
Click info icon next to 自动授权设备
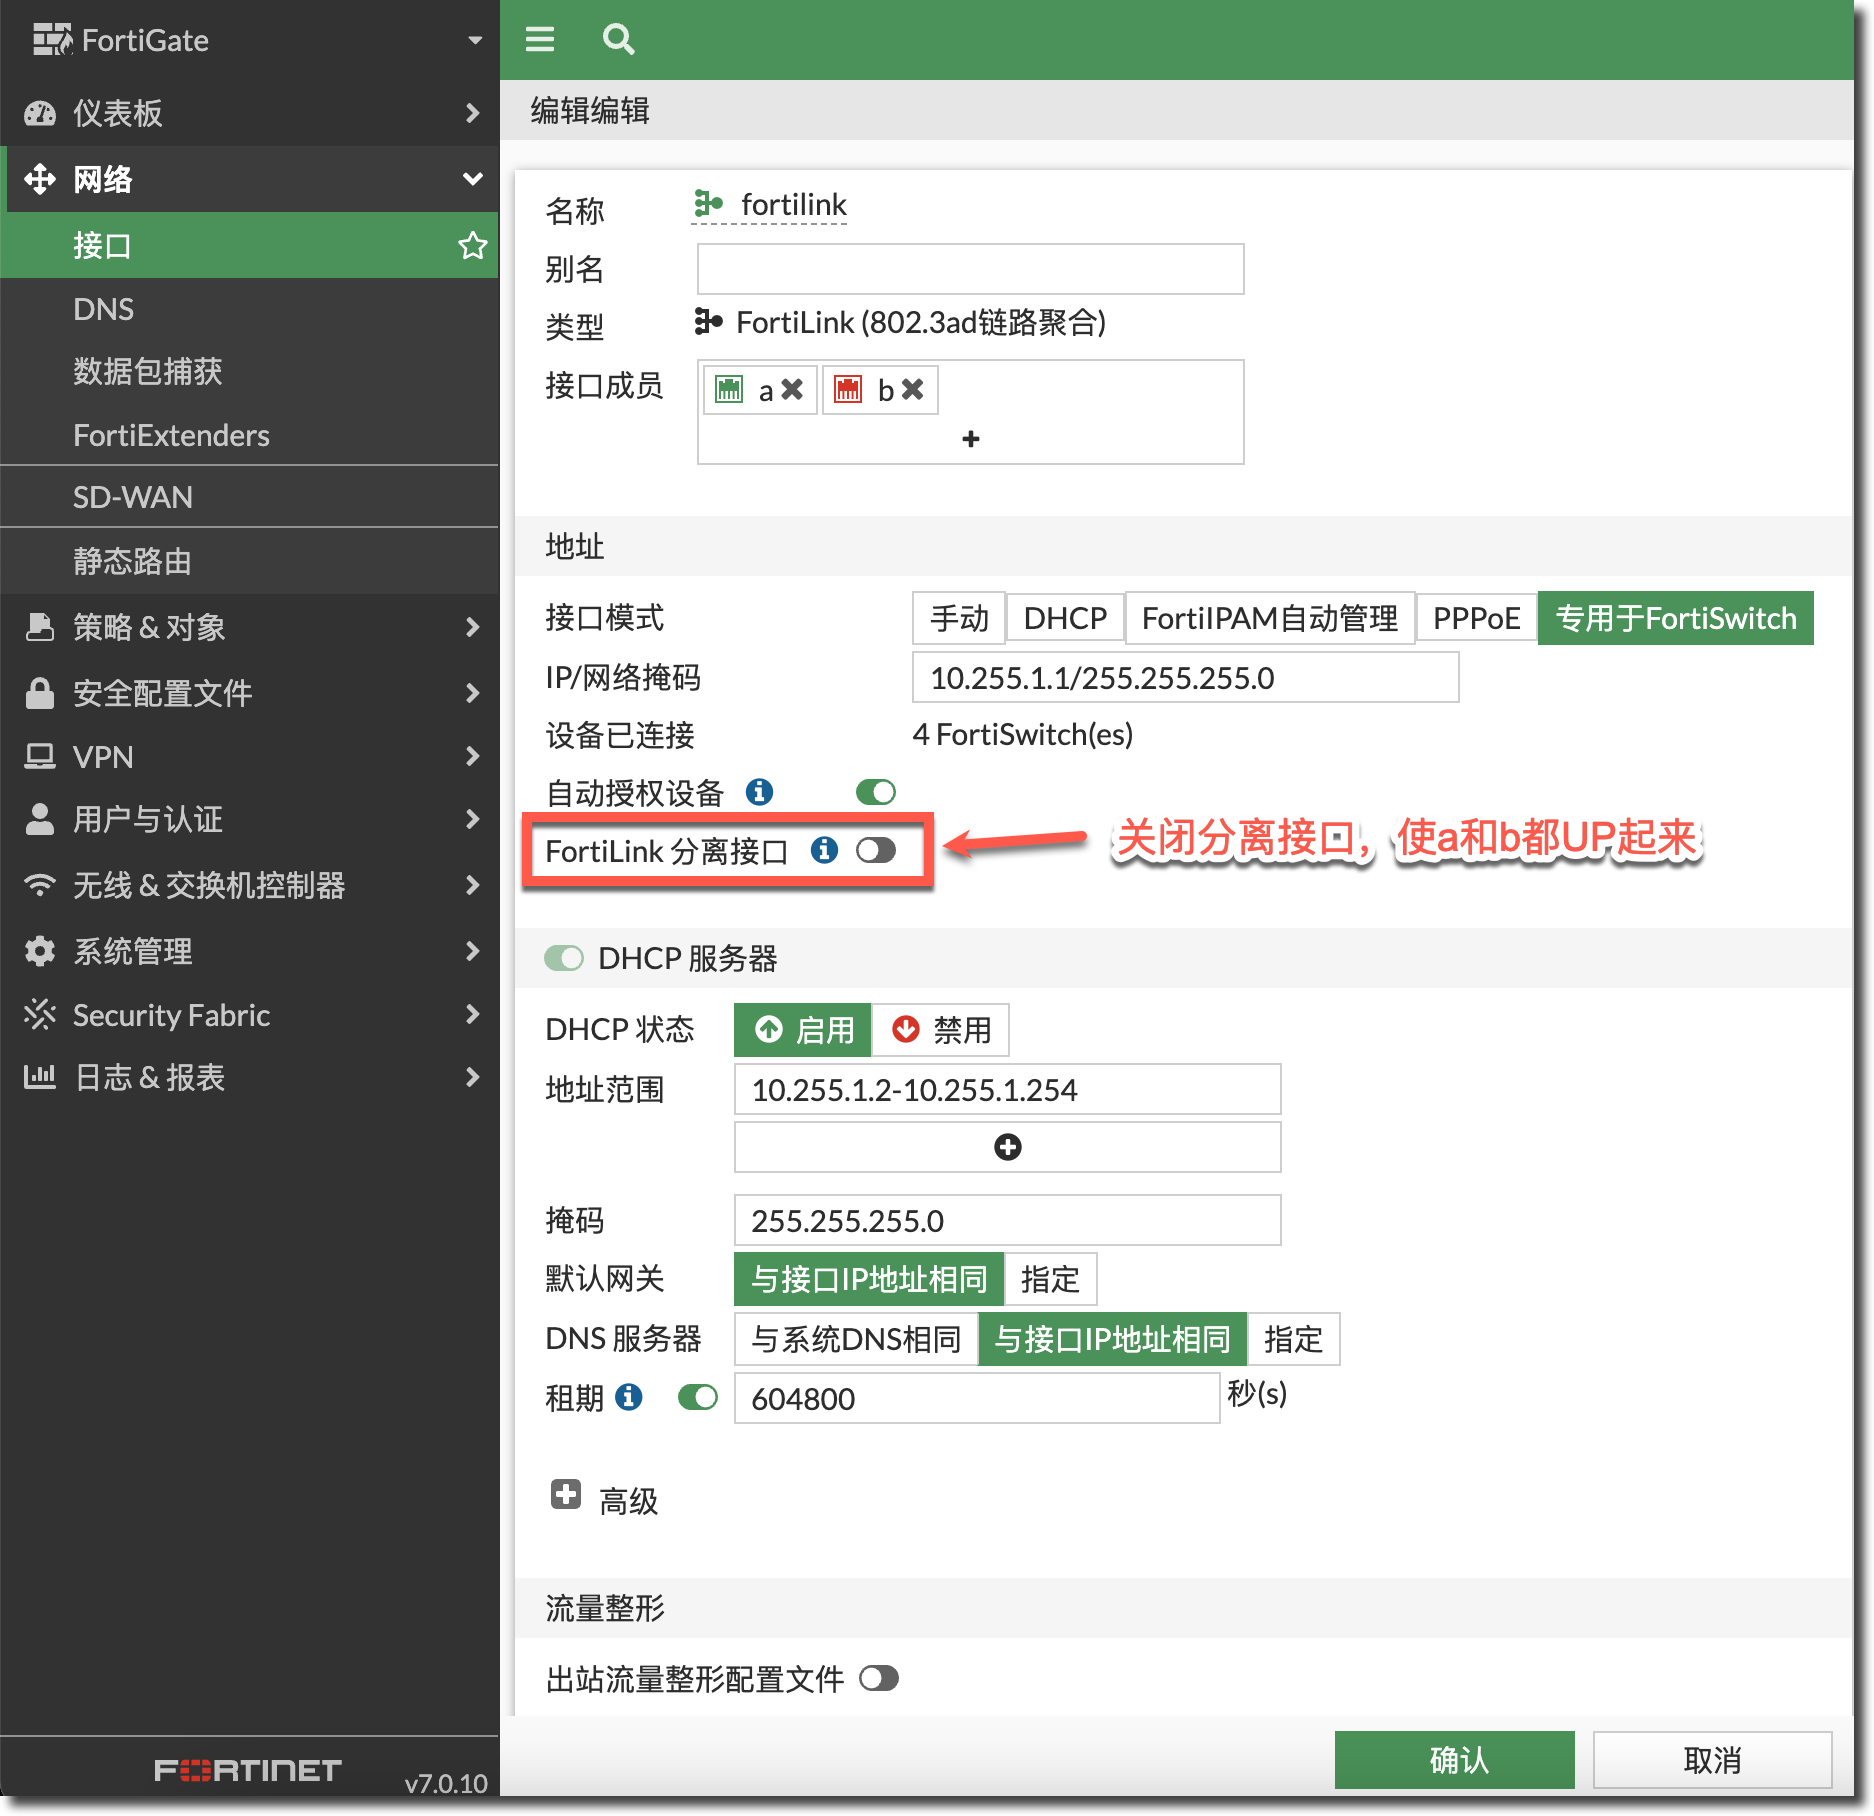click(x=759, y=792)
